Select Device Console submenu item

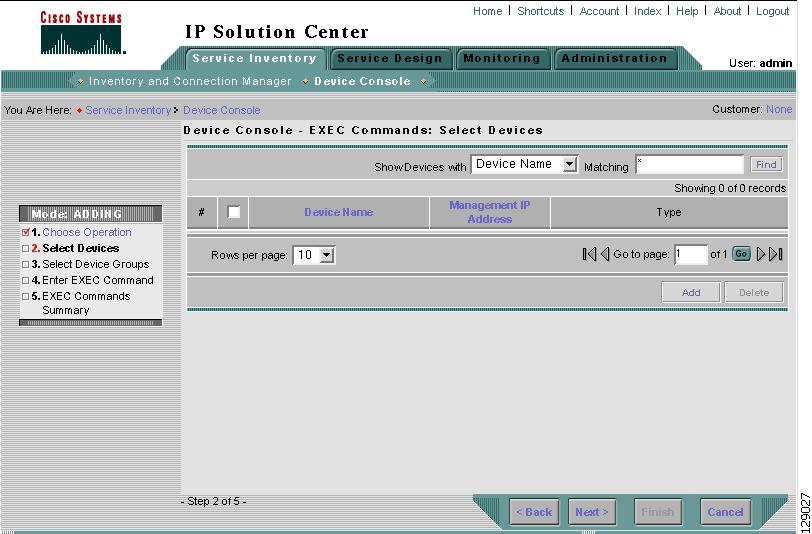362,81
